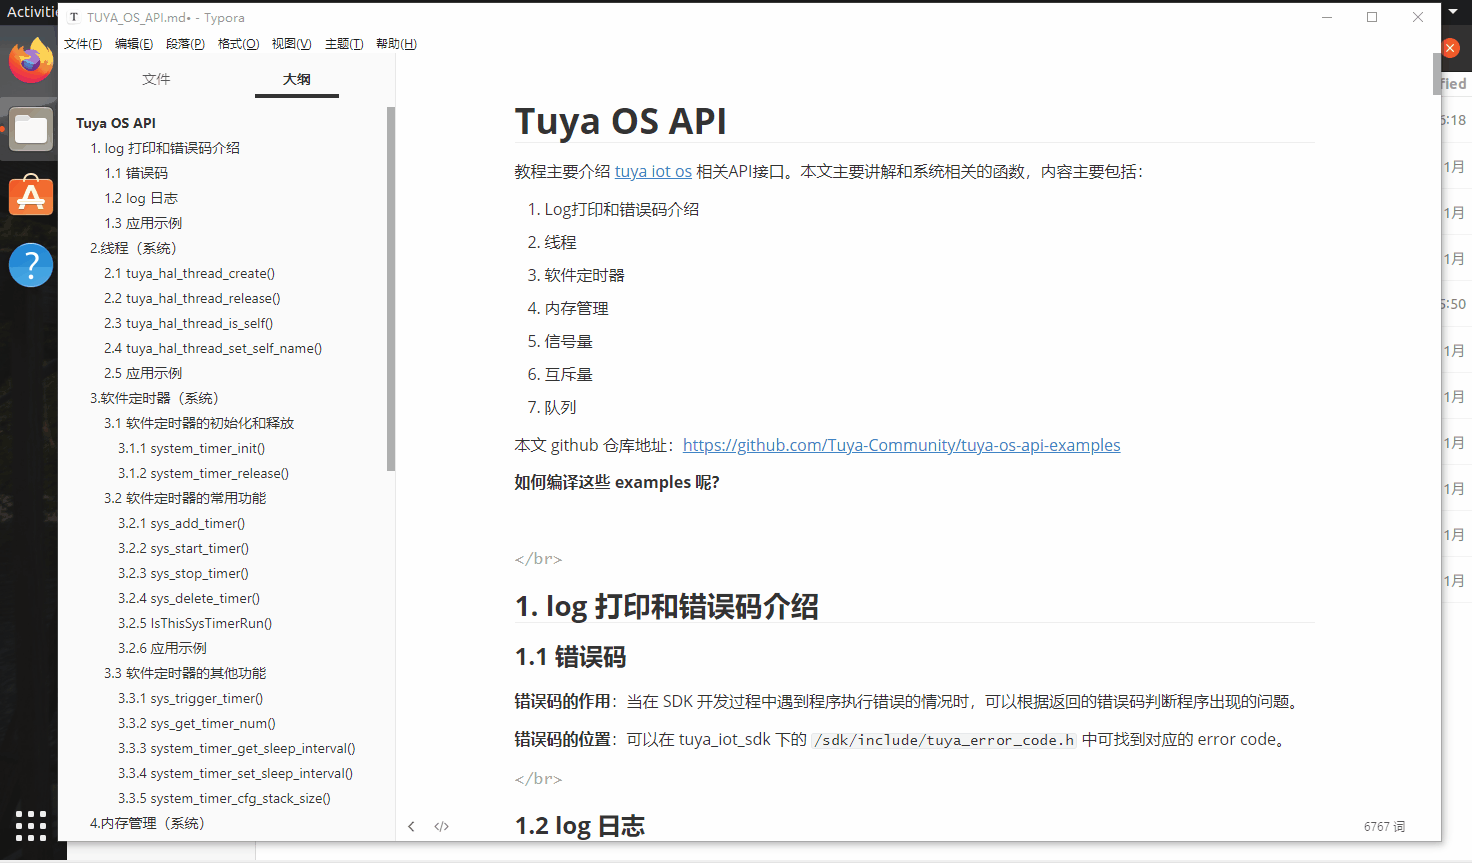Viewport: 1472px width, 863px height.
Task: Open the github tuya-os-api-examples link
Action: point(902,445)
